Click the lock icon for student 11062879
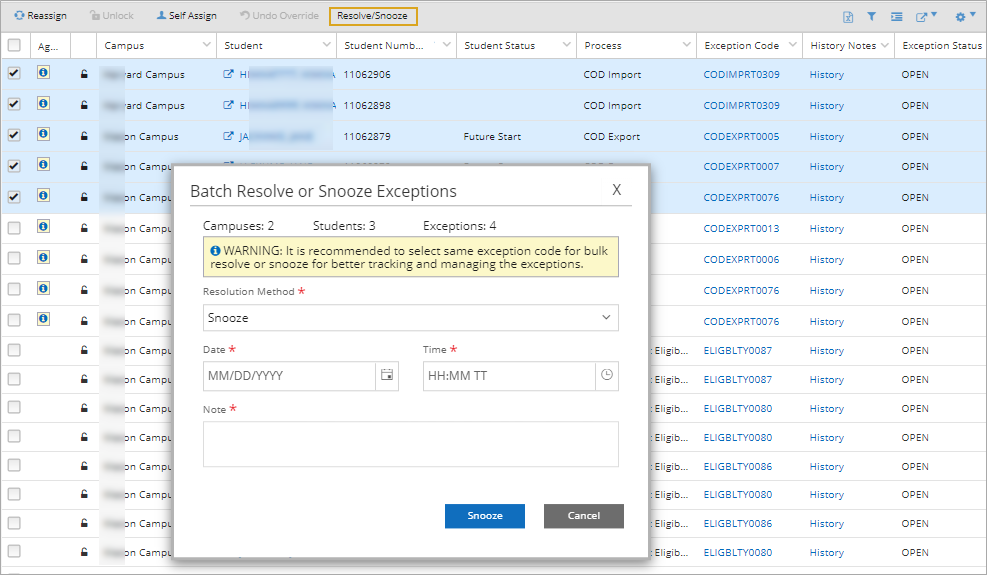 (x=84, y=136)
